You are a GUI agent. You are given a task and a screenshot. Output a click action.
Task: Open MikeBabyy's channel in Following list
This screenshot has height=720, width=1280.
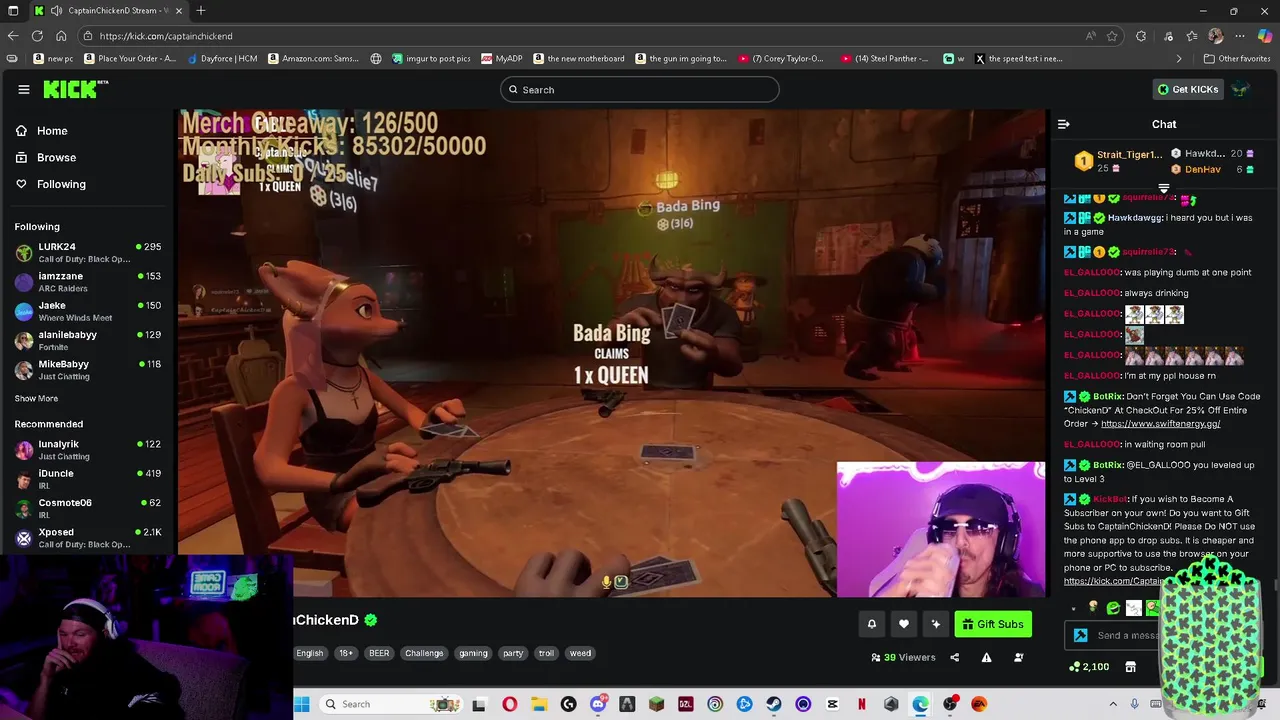pos(88,370)
